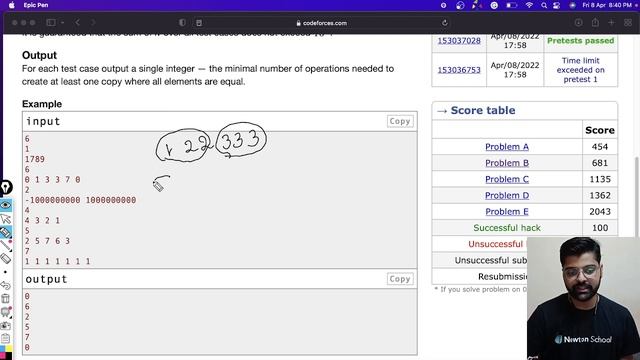Open Problem C link
Screen dimensions: 640x360
(507, 179)
